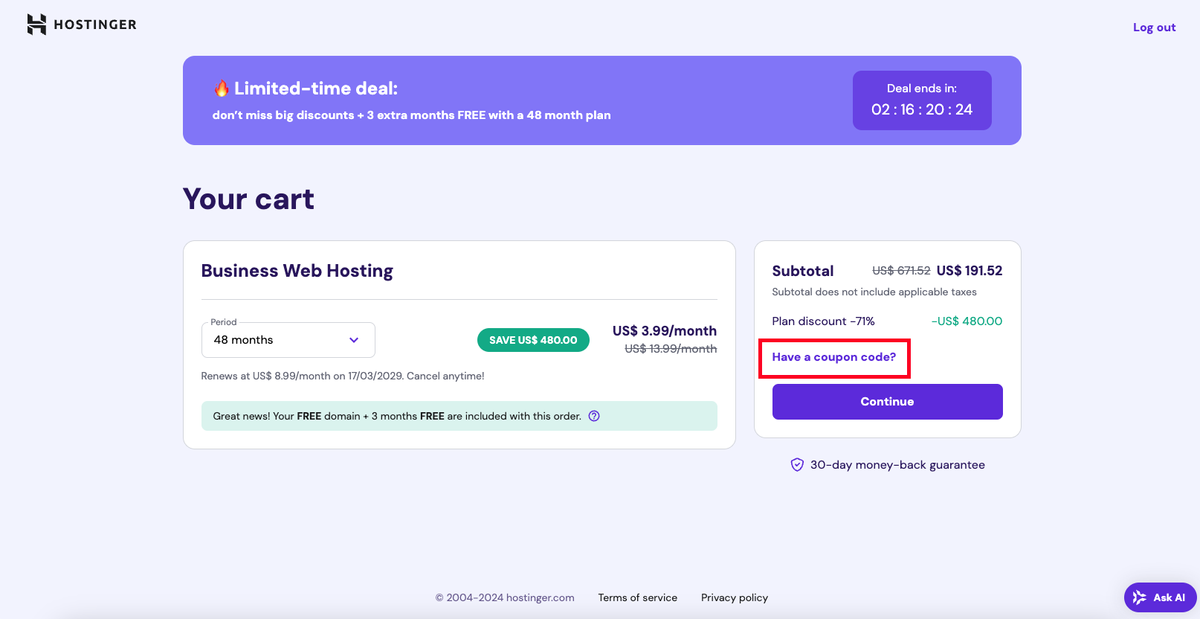Click the hostinger.com copyright link
Screen dimensions: 1200x619
pos(504,597)
